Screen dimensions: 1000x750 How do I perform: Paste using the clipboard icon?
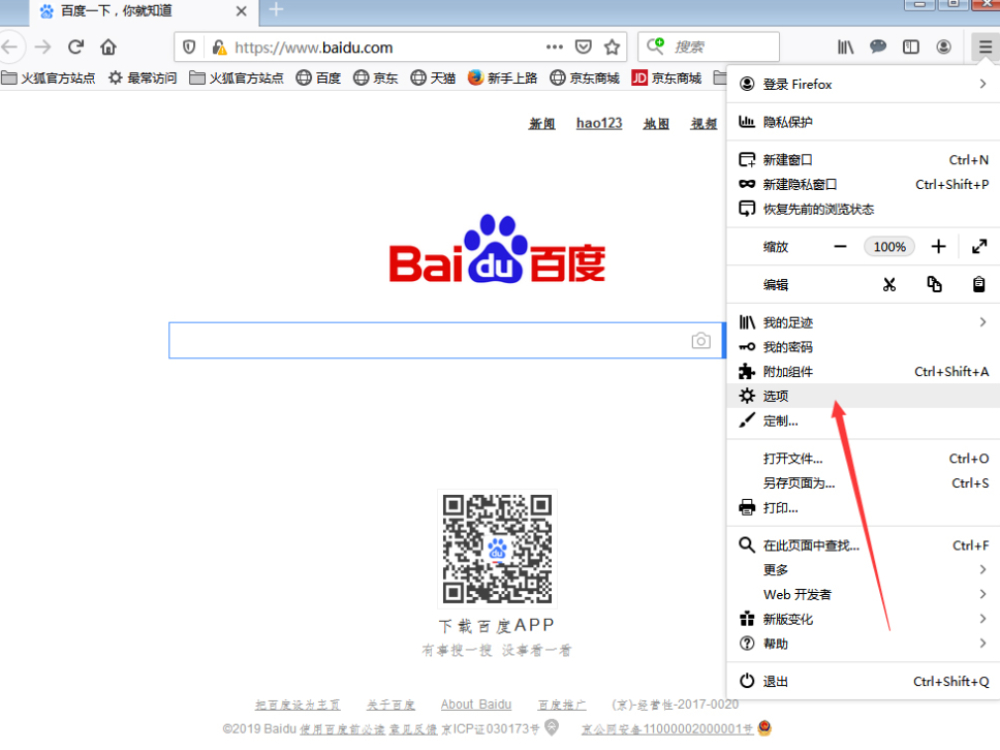tap(979, 284)
